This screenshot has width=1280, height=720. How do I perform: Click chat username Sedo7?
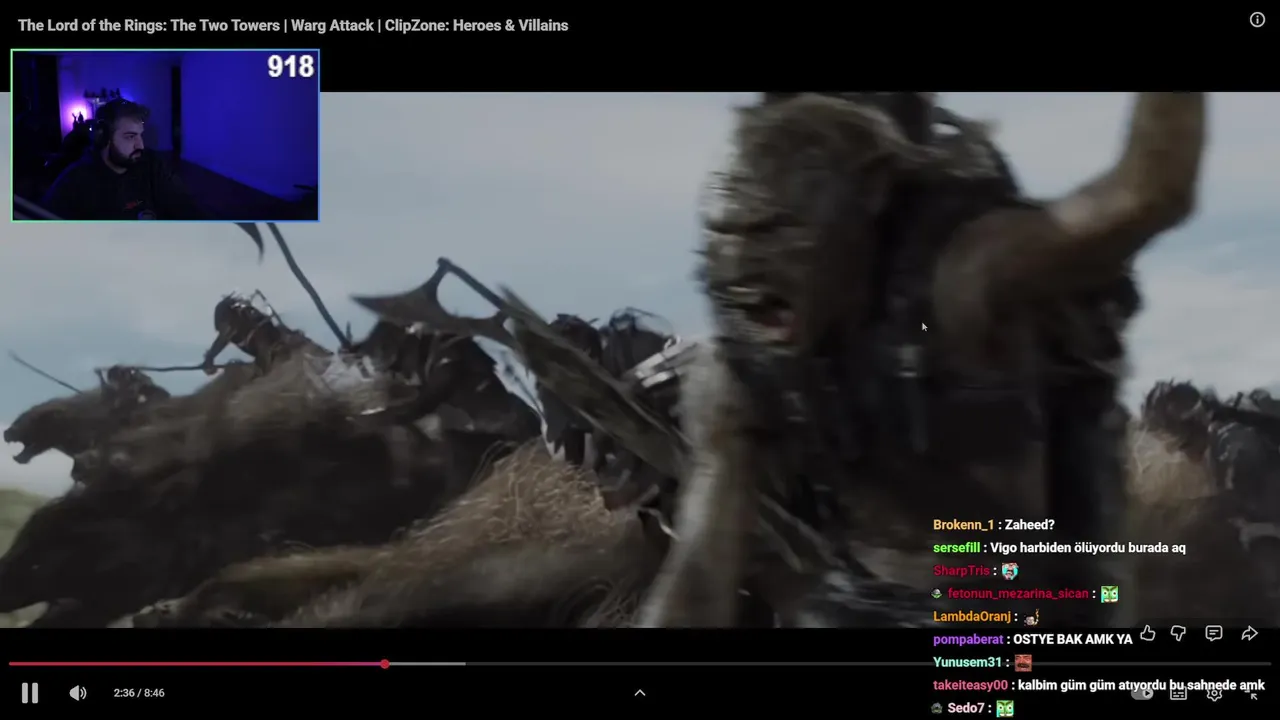coord(966,708)
